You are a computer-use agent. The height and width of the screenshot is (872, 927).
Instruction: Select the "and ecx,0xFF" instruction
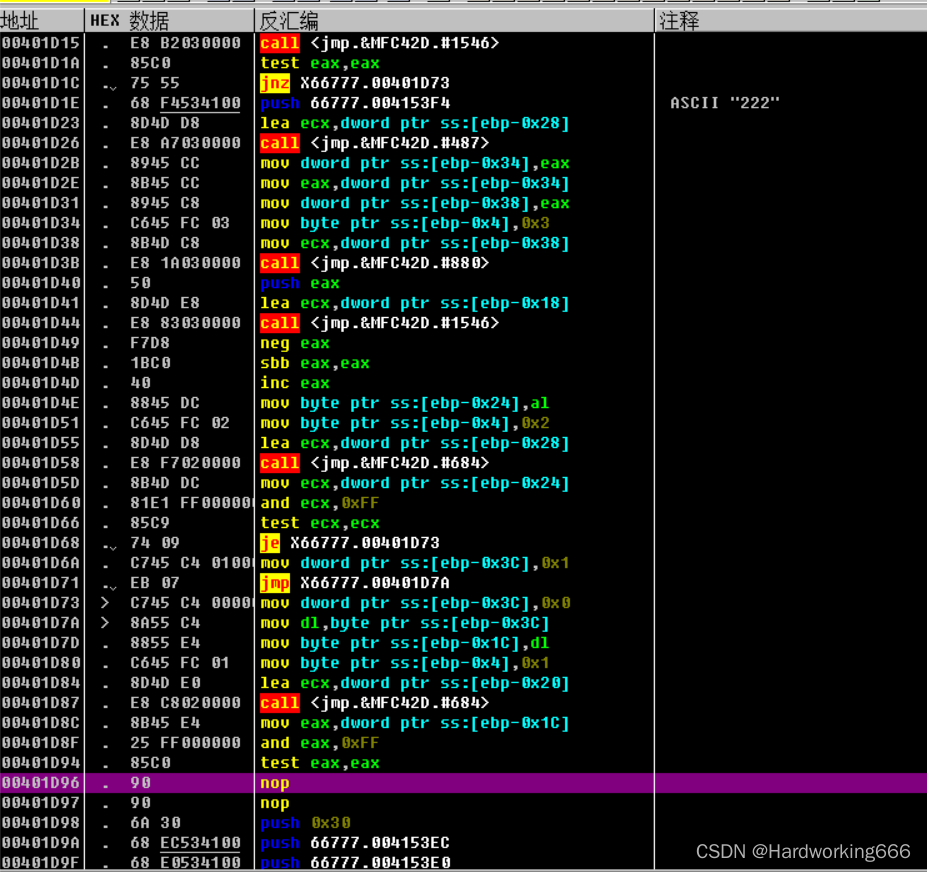(x=320, y=503)
